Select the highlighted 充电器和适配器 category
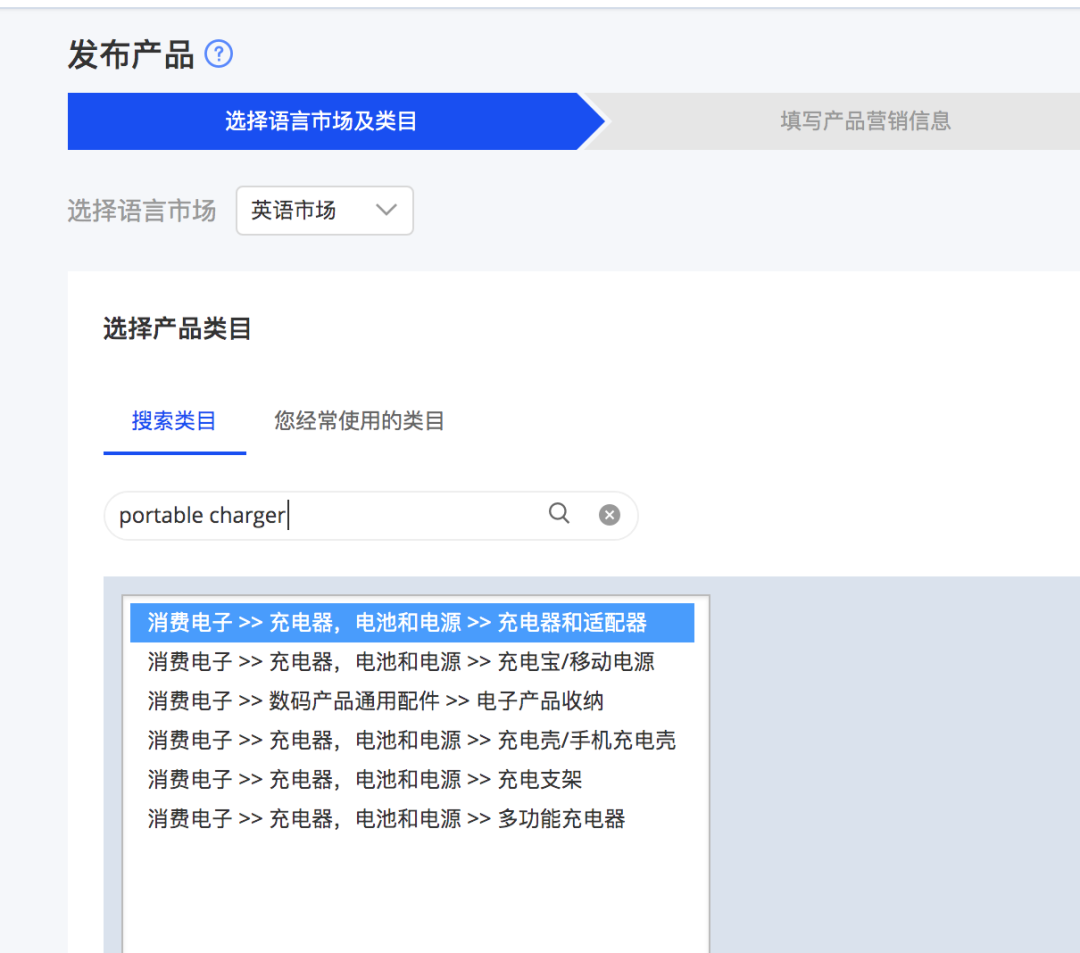 pyautogui.click(x=400, y=622)
